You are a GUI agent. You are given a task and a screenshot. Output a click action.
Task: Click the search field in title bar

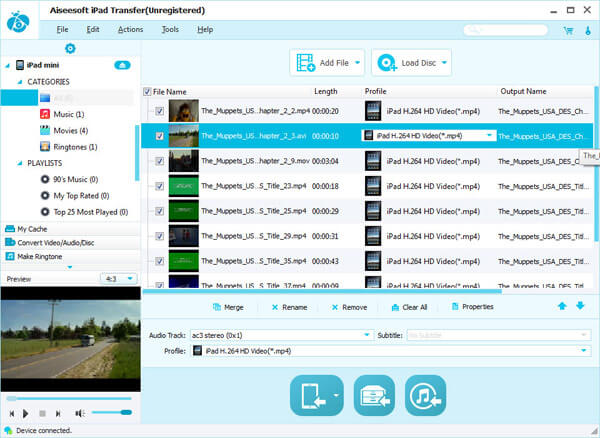(505, 30)
